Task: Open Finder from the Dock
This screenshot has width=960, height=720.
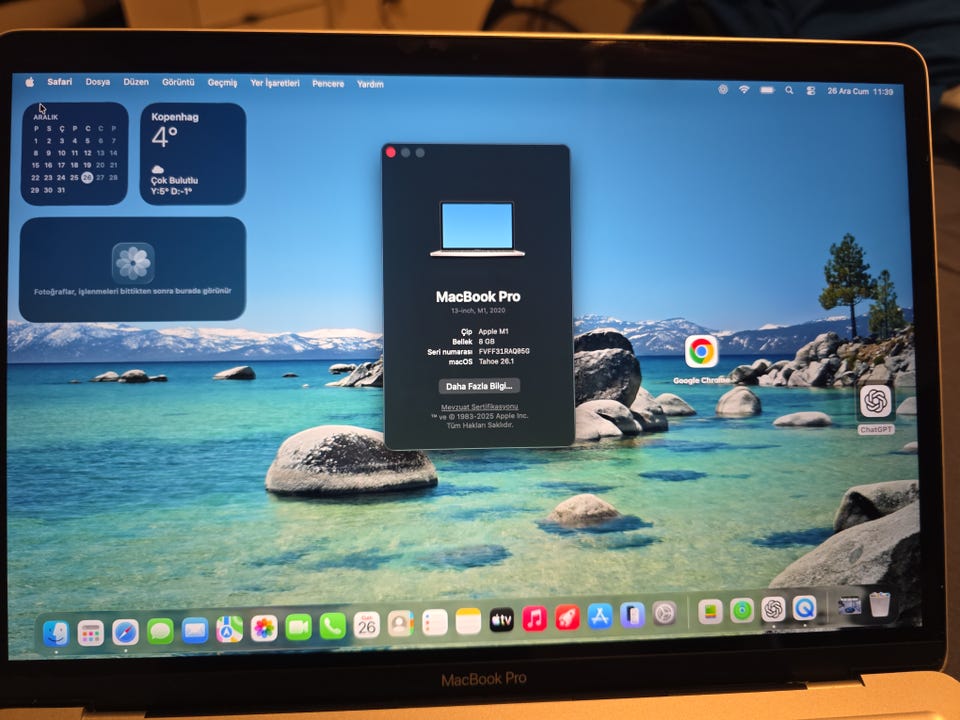Action: point(56,634)
